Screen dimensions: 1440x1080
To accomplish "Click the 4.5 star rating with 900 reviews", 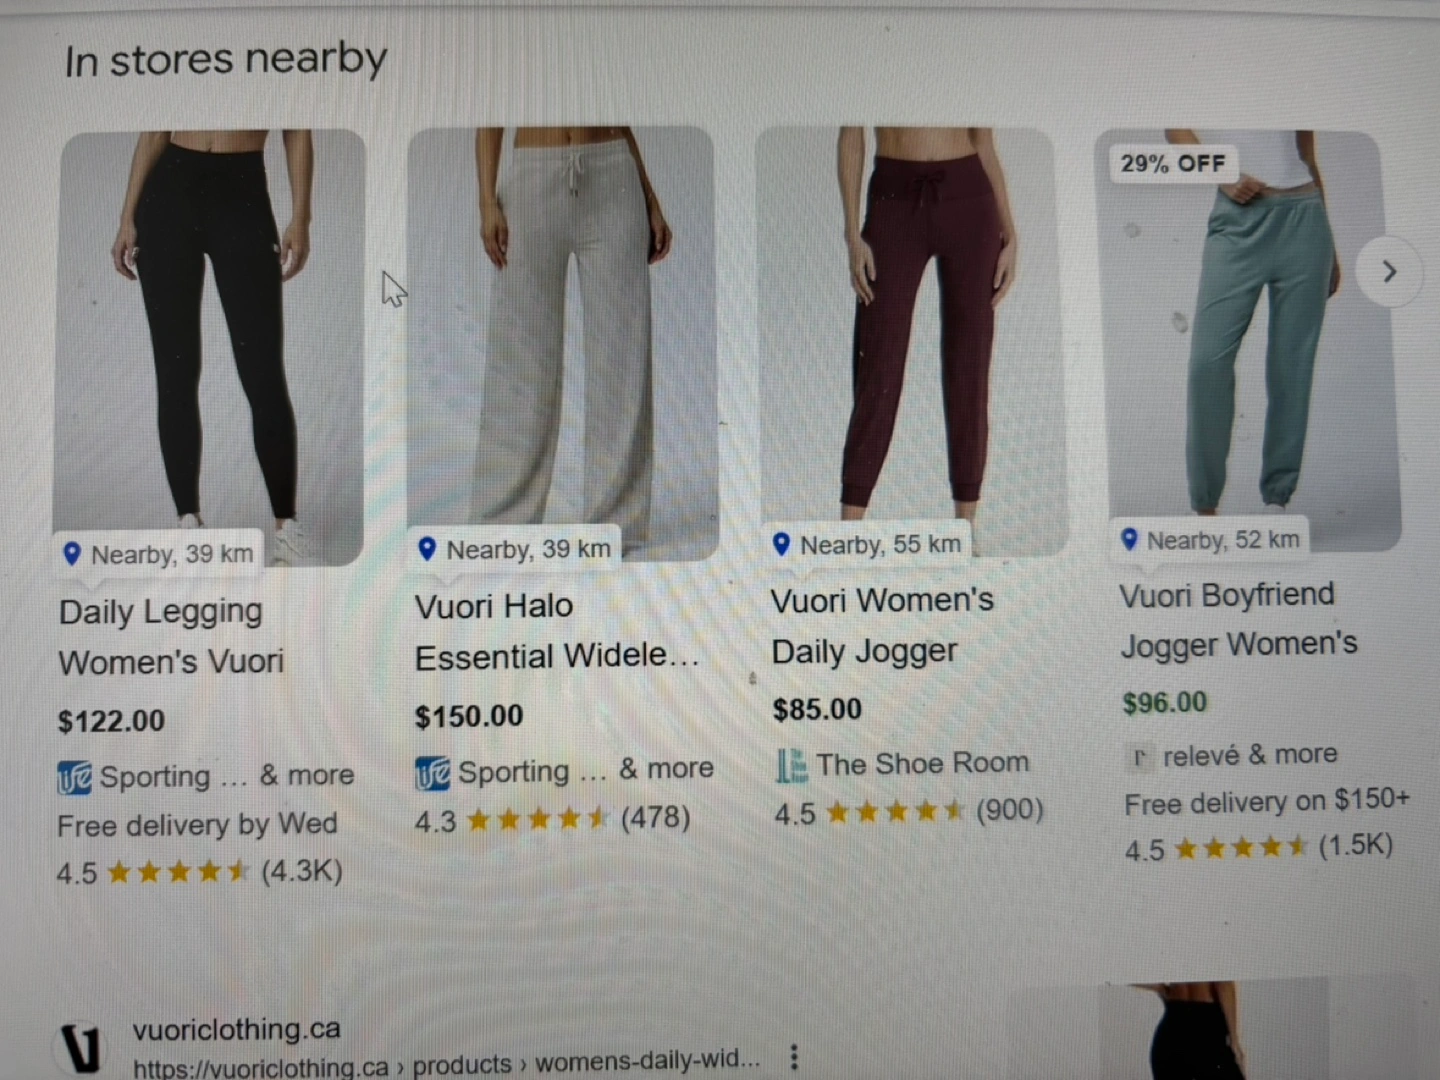I will [908, 811].
